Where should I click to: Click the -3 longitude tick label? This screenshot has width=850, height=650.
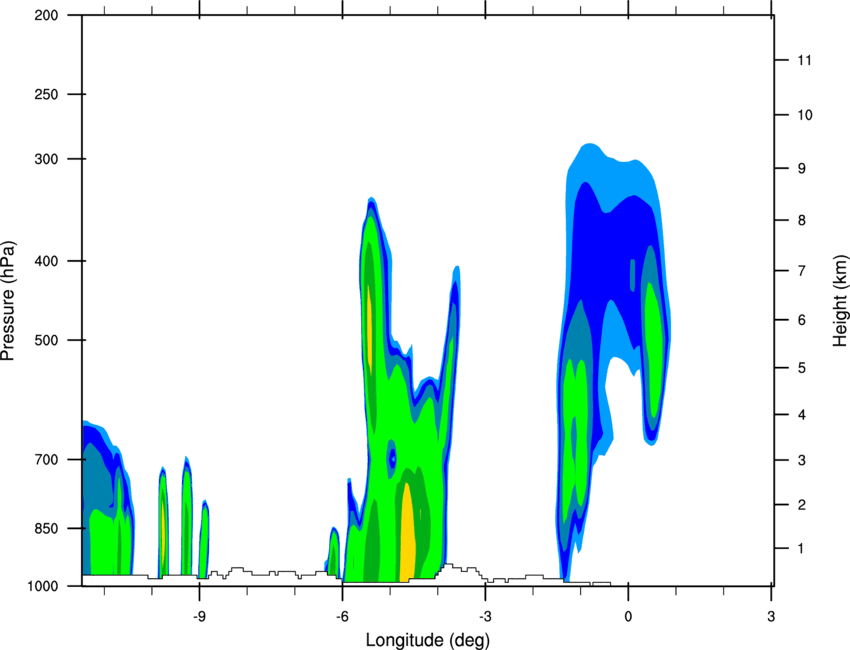[x=485, y=617]
